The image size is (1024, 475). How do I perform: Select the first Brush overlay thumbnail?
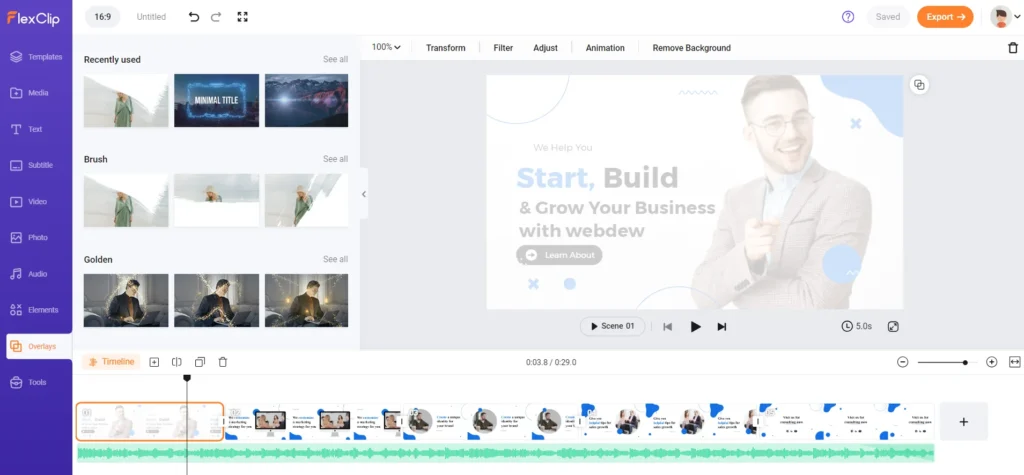coord(126,200)
